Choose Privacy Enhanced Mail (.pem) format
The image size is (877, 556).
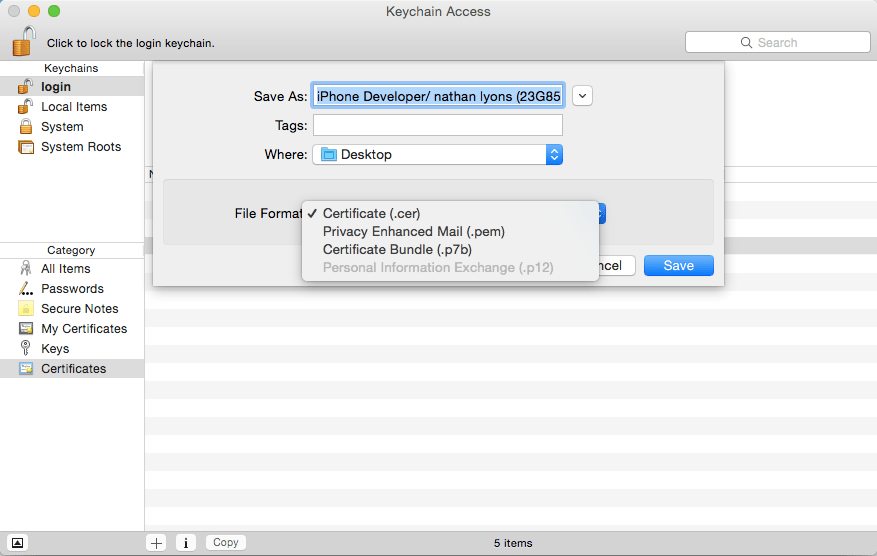(414, 232)
